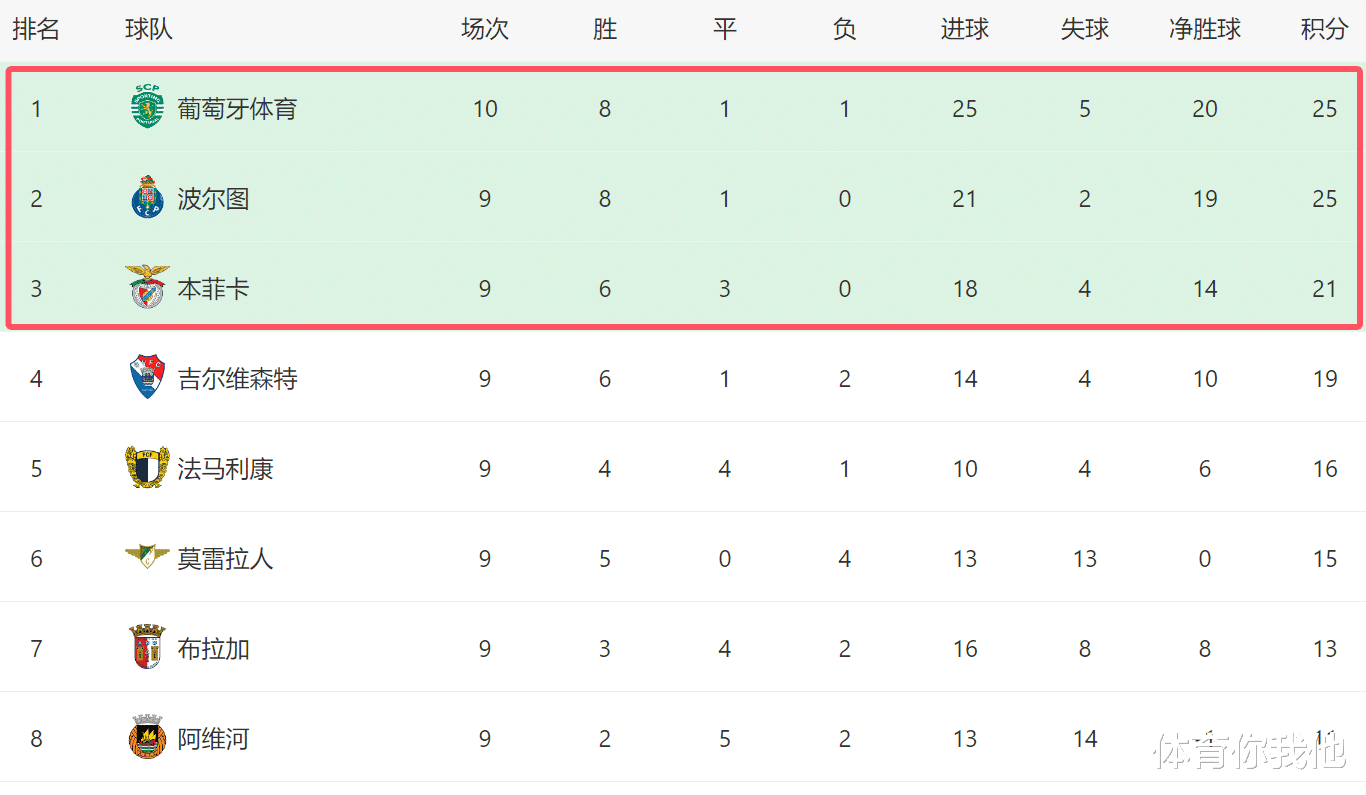Image resolution: width=1366 pixels, height=795 pixels.
Task: Sort by the 净胜球 column header
Action: point(1204,30)
